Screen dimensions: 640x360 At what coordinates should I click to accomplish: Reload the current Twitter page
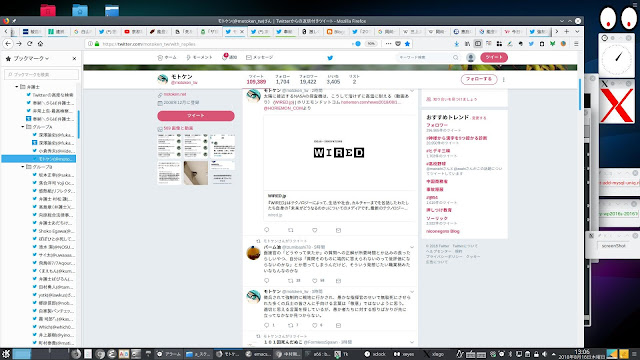click(29, 43)
